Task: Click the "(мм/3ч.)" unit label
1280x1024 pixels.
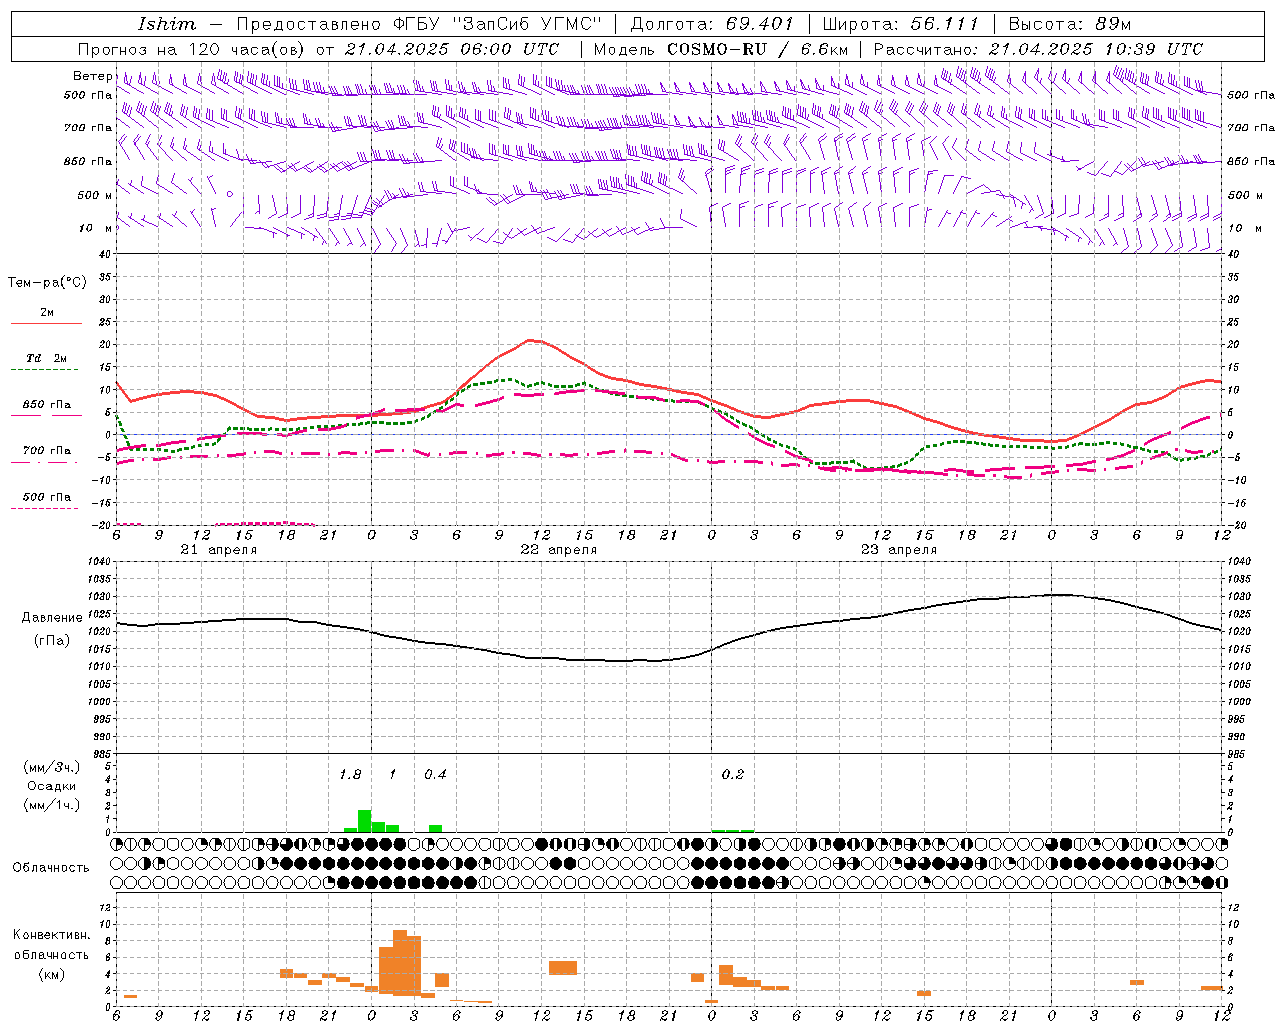Action: (x=51, y=767)
